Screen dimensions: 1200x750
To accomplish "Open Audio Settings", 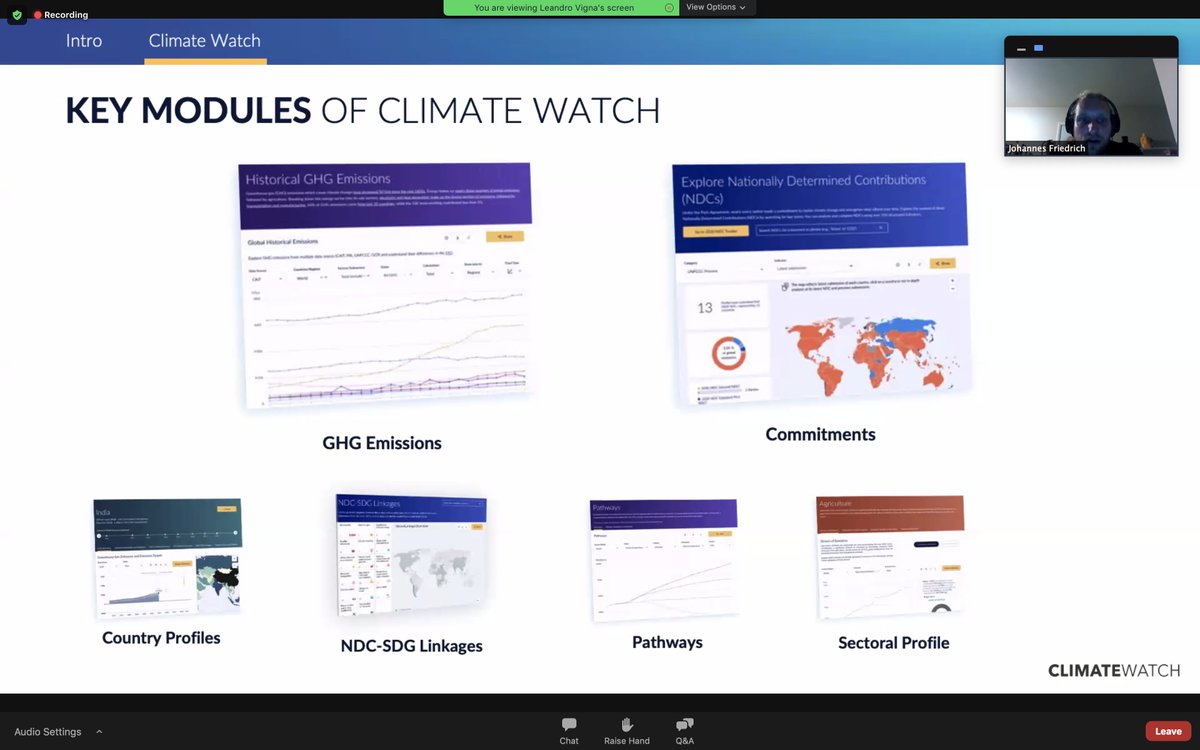I will (x=48, y=732).
